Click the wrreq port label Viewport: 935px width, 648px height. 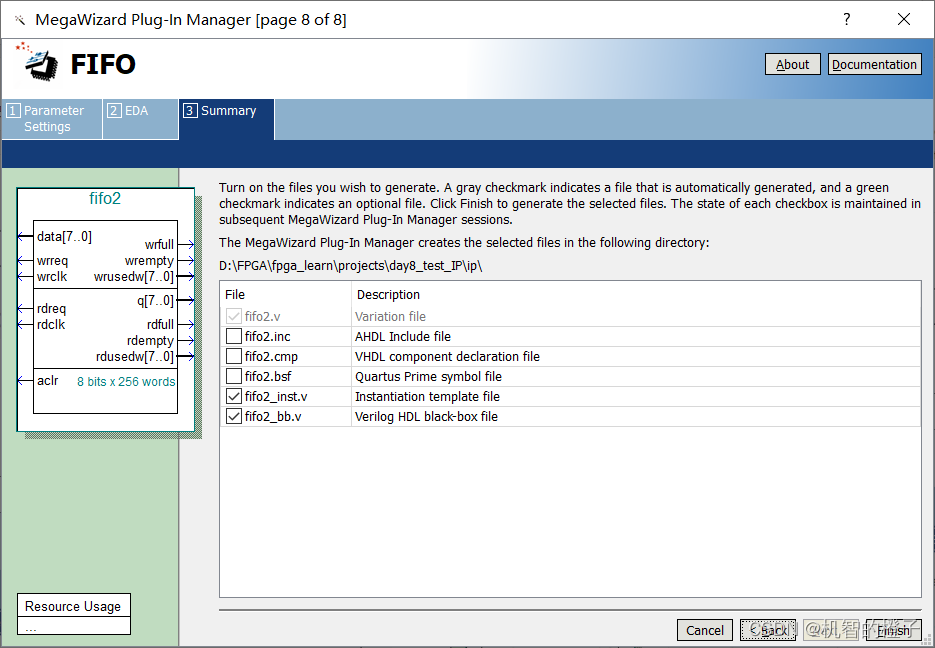(52, 261)
